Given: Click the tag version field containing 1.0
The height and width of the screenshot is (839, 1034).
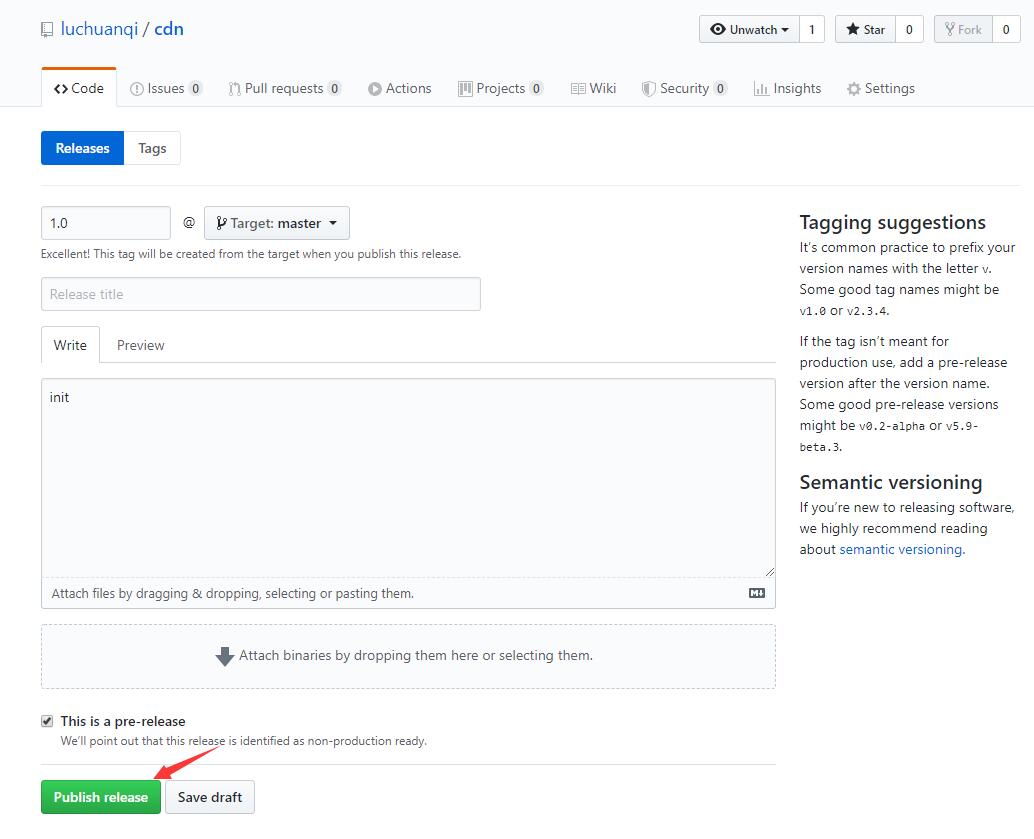Looking at the screenshot, I should coord(105,223).
